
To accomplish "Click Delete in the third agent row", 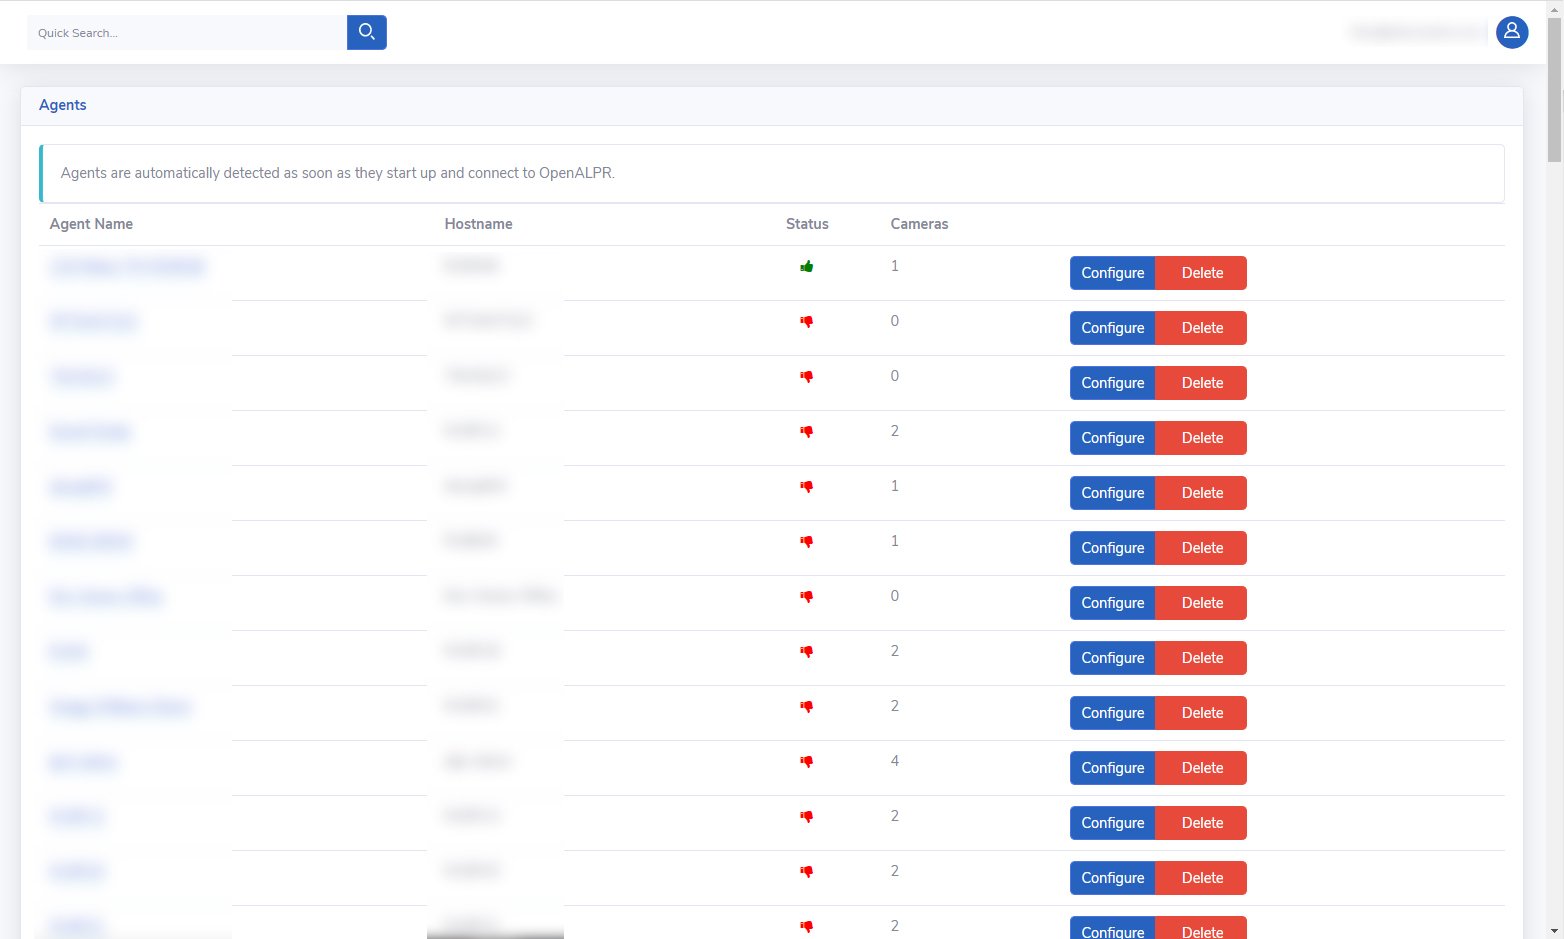I will pyautogui.click(x=1201, y=383).
